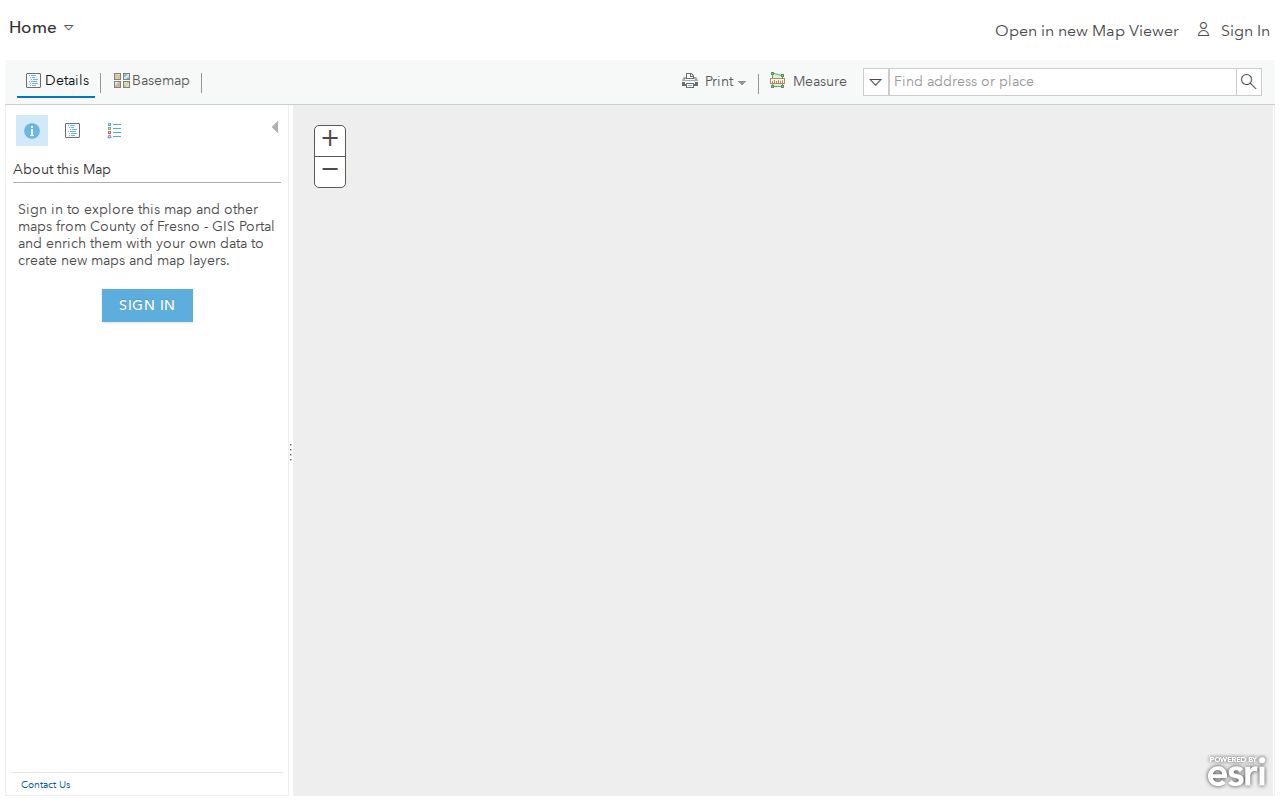Image resolution: width=1280 pixels, height=800 pixels.
Task: Activate the Measure tool
Action: [808, 82]
